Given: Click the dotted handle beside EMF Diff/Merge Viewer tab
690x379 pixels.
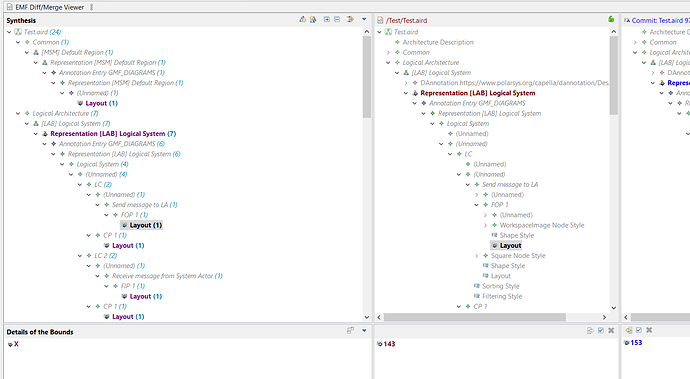Looking at the screenshot, I should tap(91, 7).
